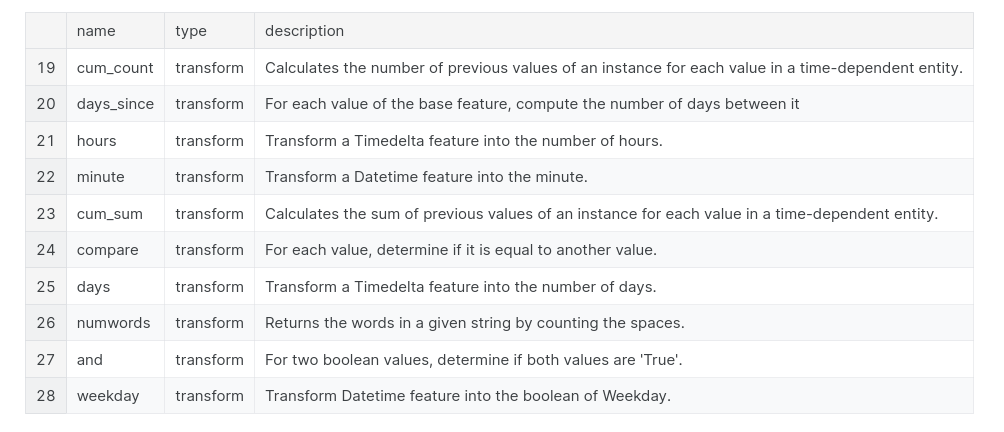Click row index 19

46,68
